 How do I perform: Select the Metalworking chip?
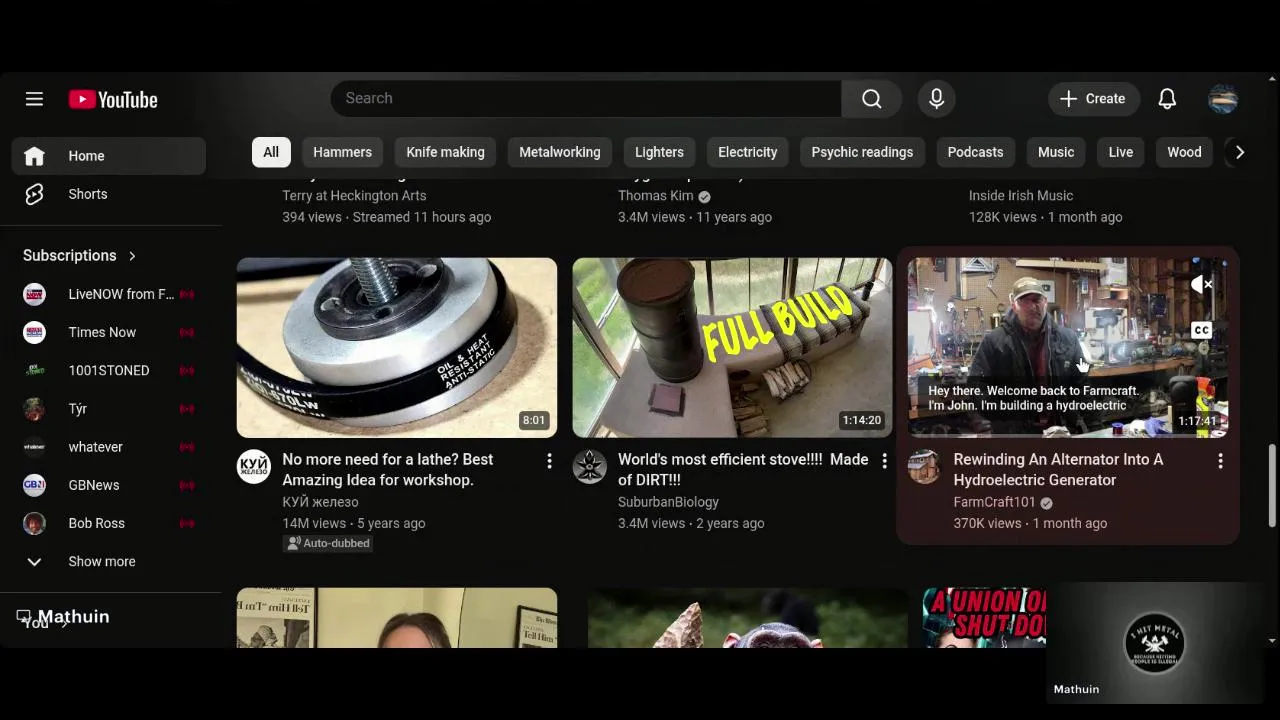click(560, 152)
